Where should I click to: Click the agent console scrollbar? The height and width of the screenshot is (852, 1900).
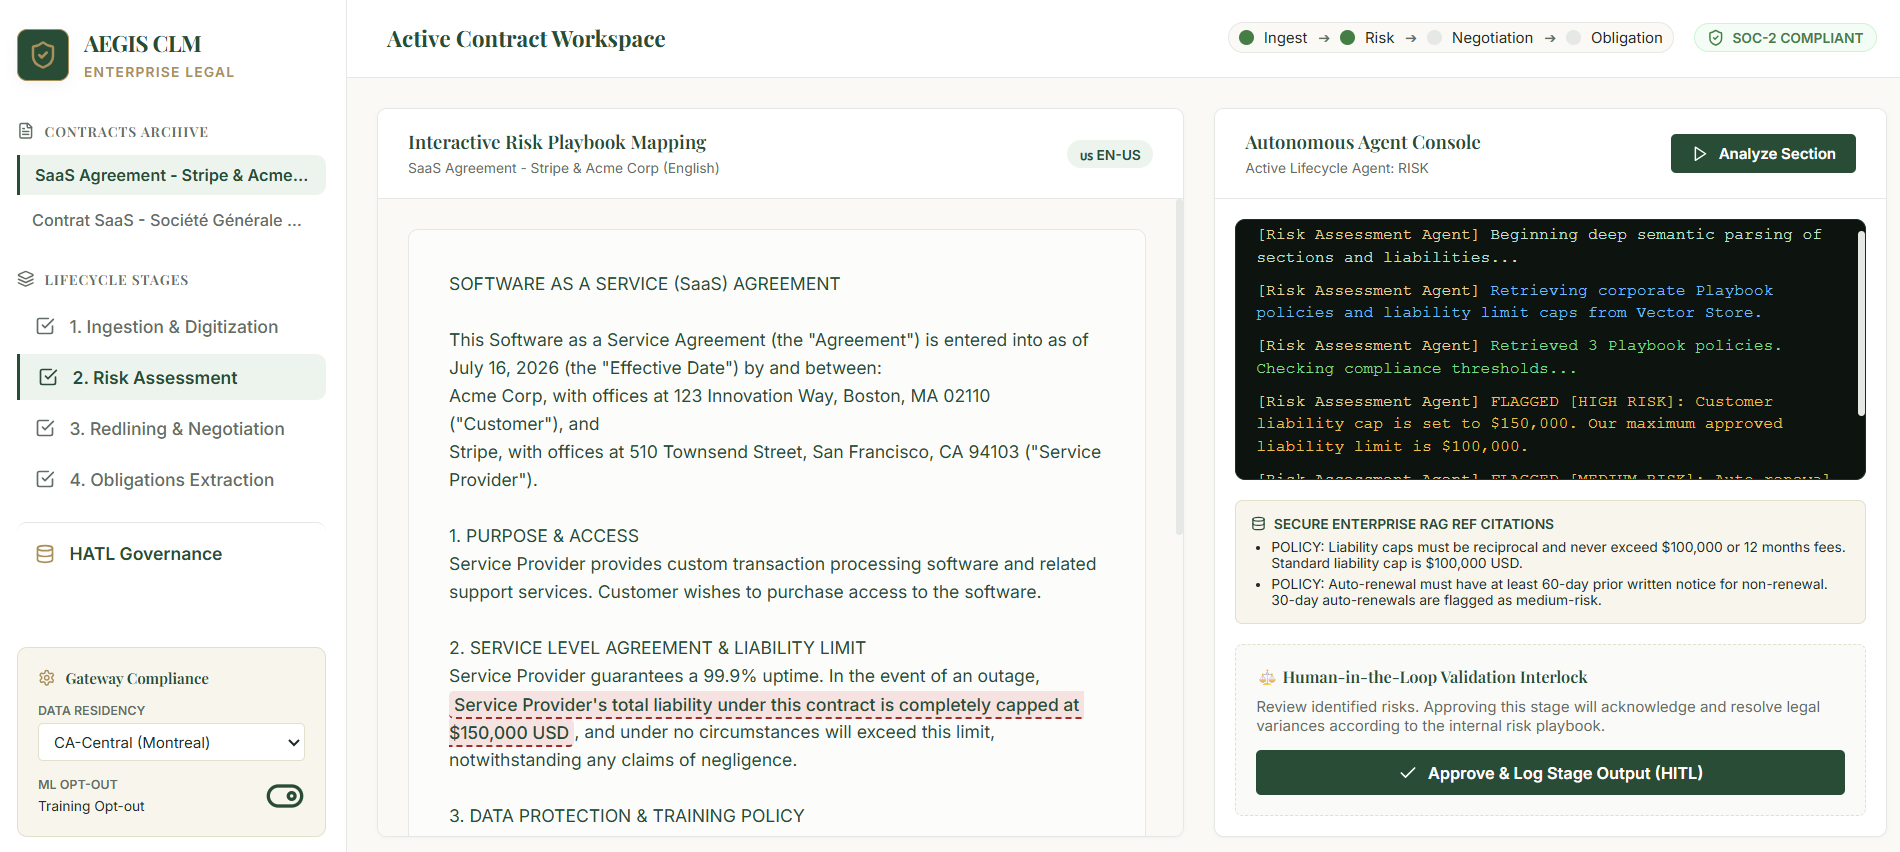1860,323
